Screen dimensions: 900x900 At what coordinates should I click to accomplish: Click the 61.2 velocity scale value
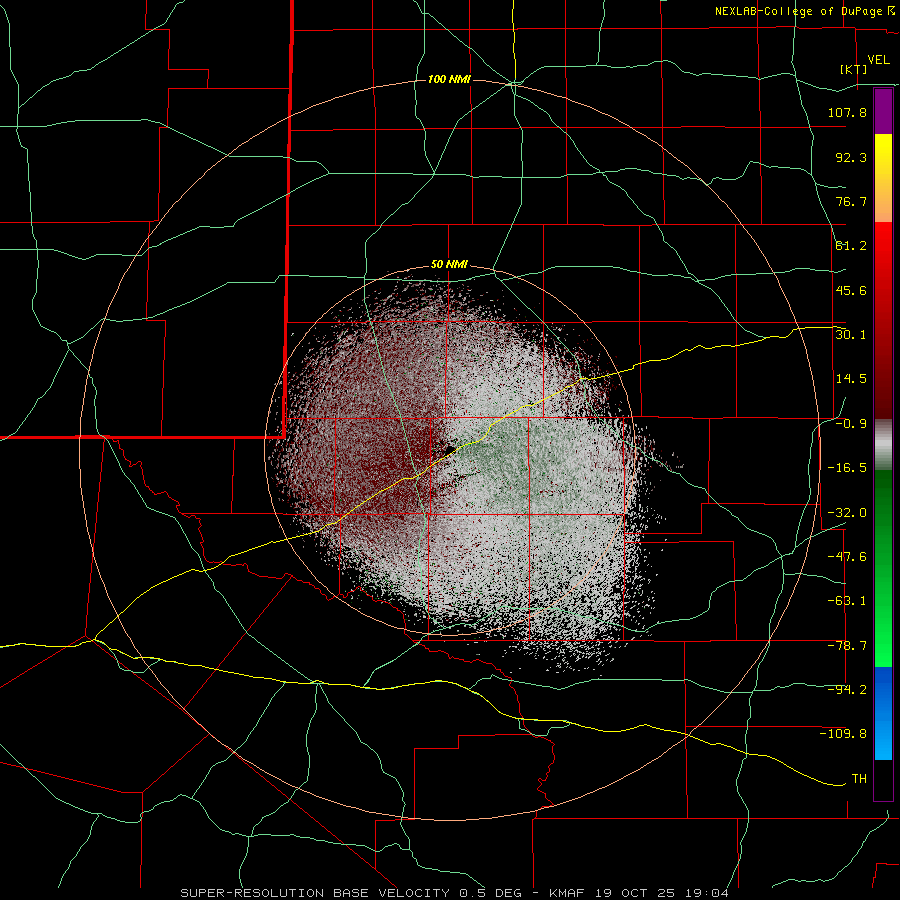[851, 246]
